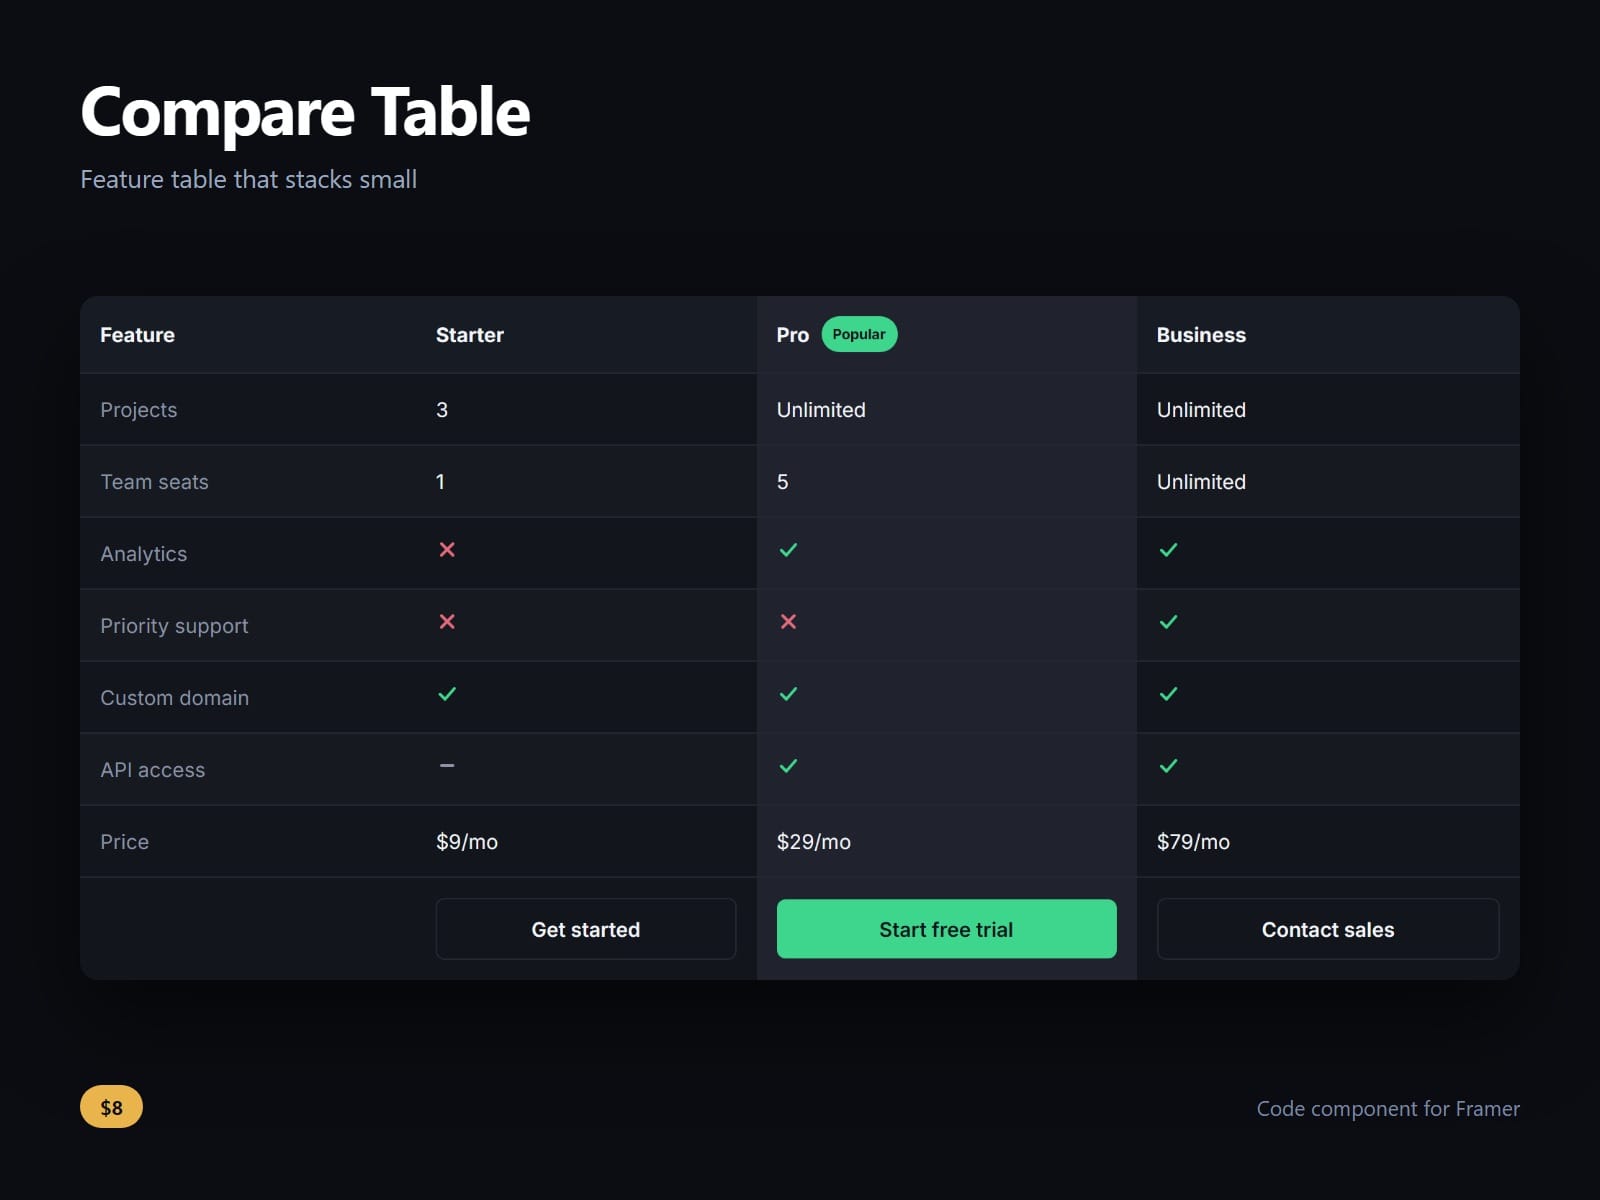Click the Analytics row label
Image resolution: width=1600 pixels, height=1200 pixels.
tap(144, 554)
